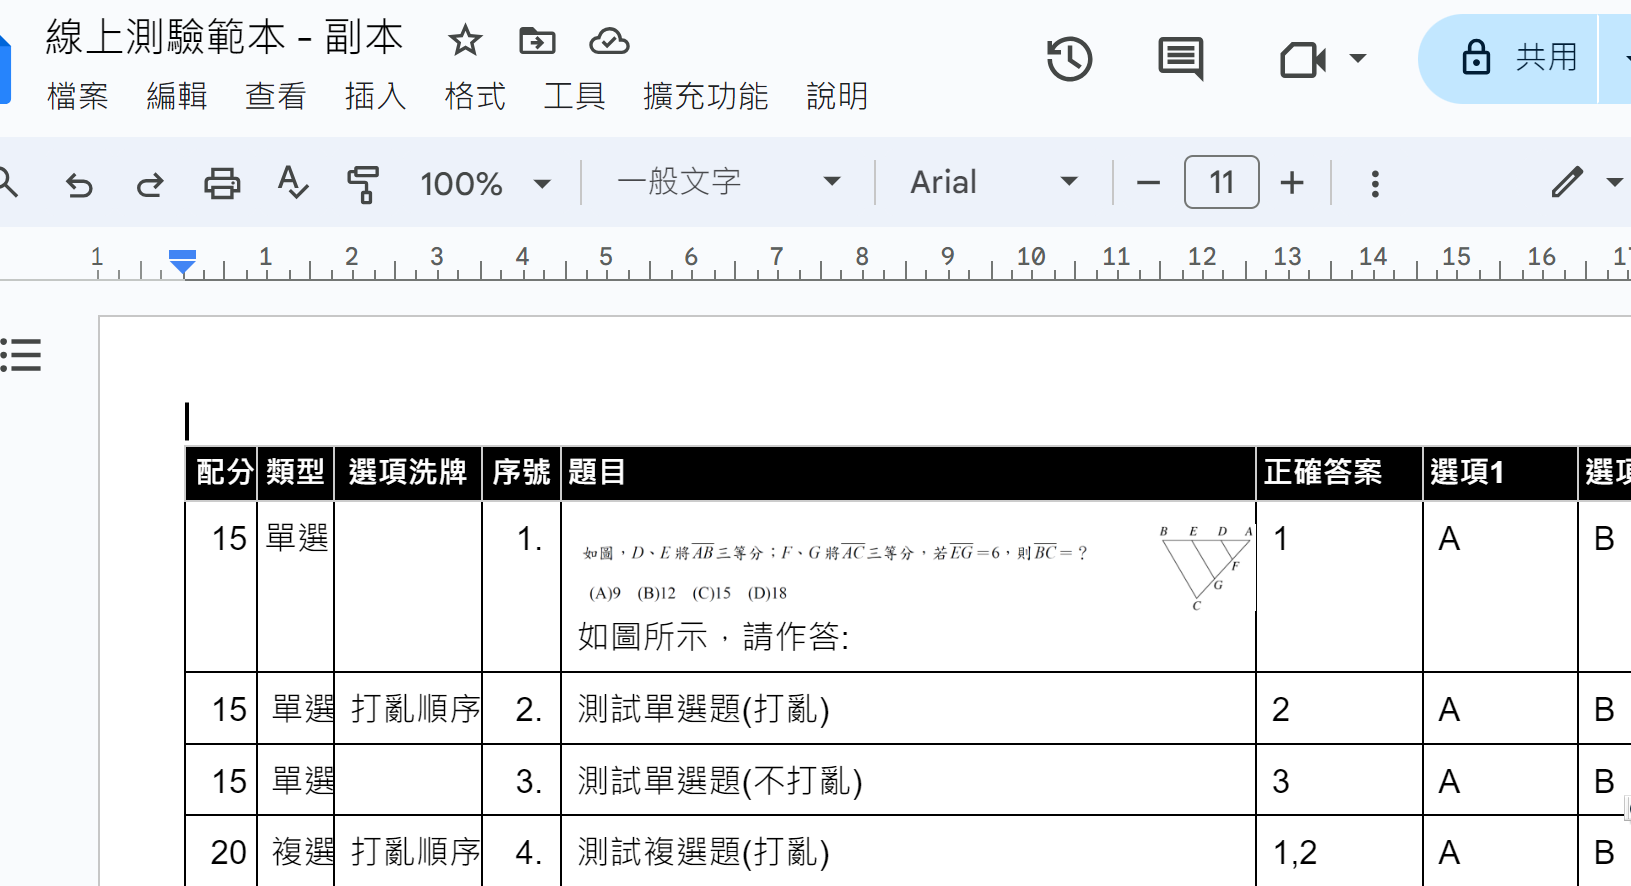Image resolution: width=1631 pixels, height=886 pixels.
Task: Toggle the paint format roller tool
Action: coord(363,184)
